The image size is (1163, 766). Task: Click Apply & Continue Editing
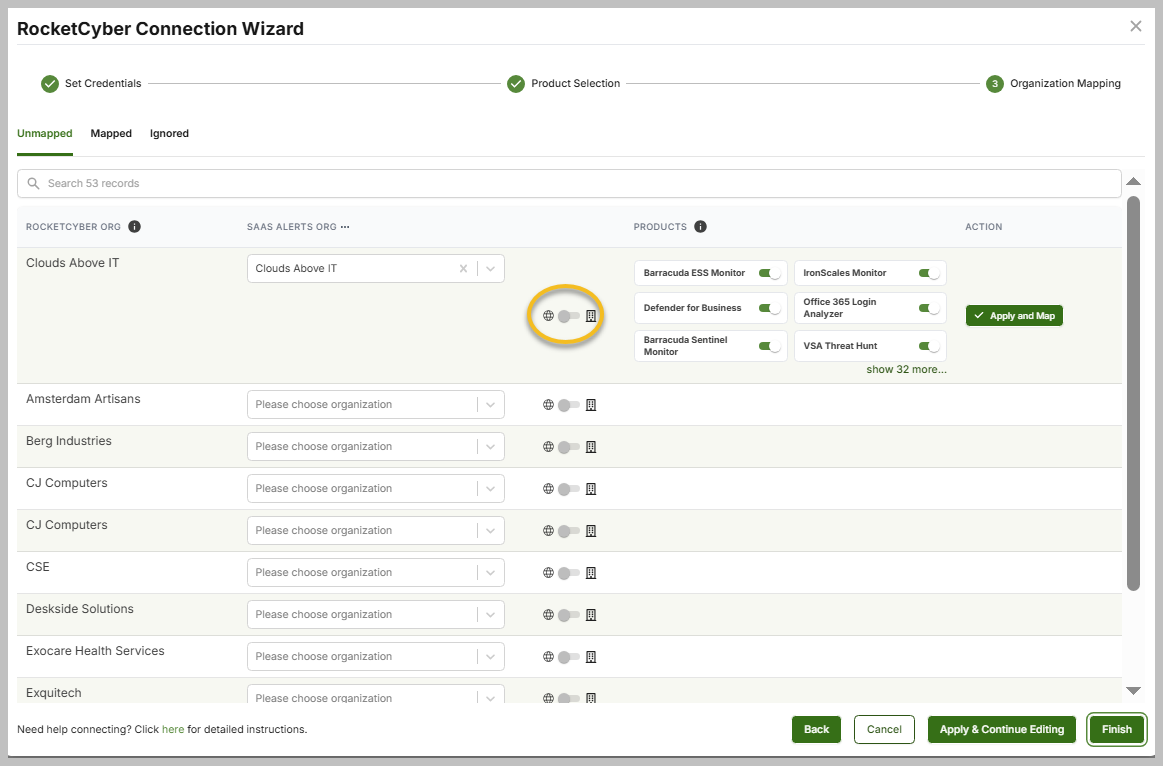1001,730
